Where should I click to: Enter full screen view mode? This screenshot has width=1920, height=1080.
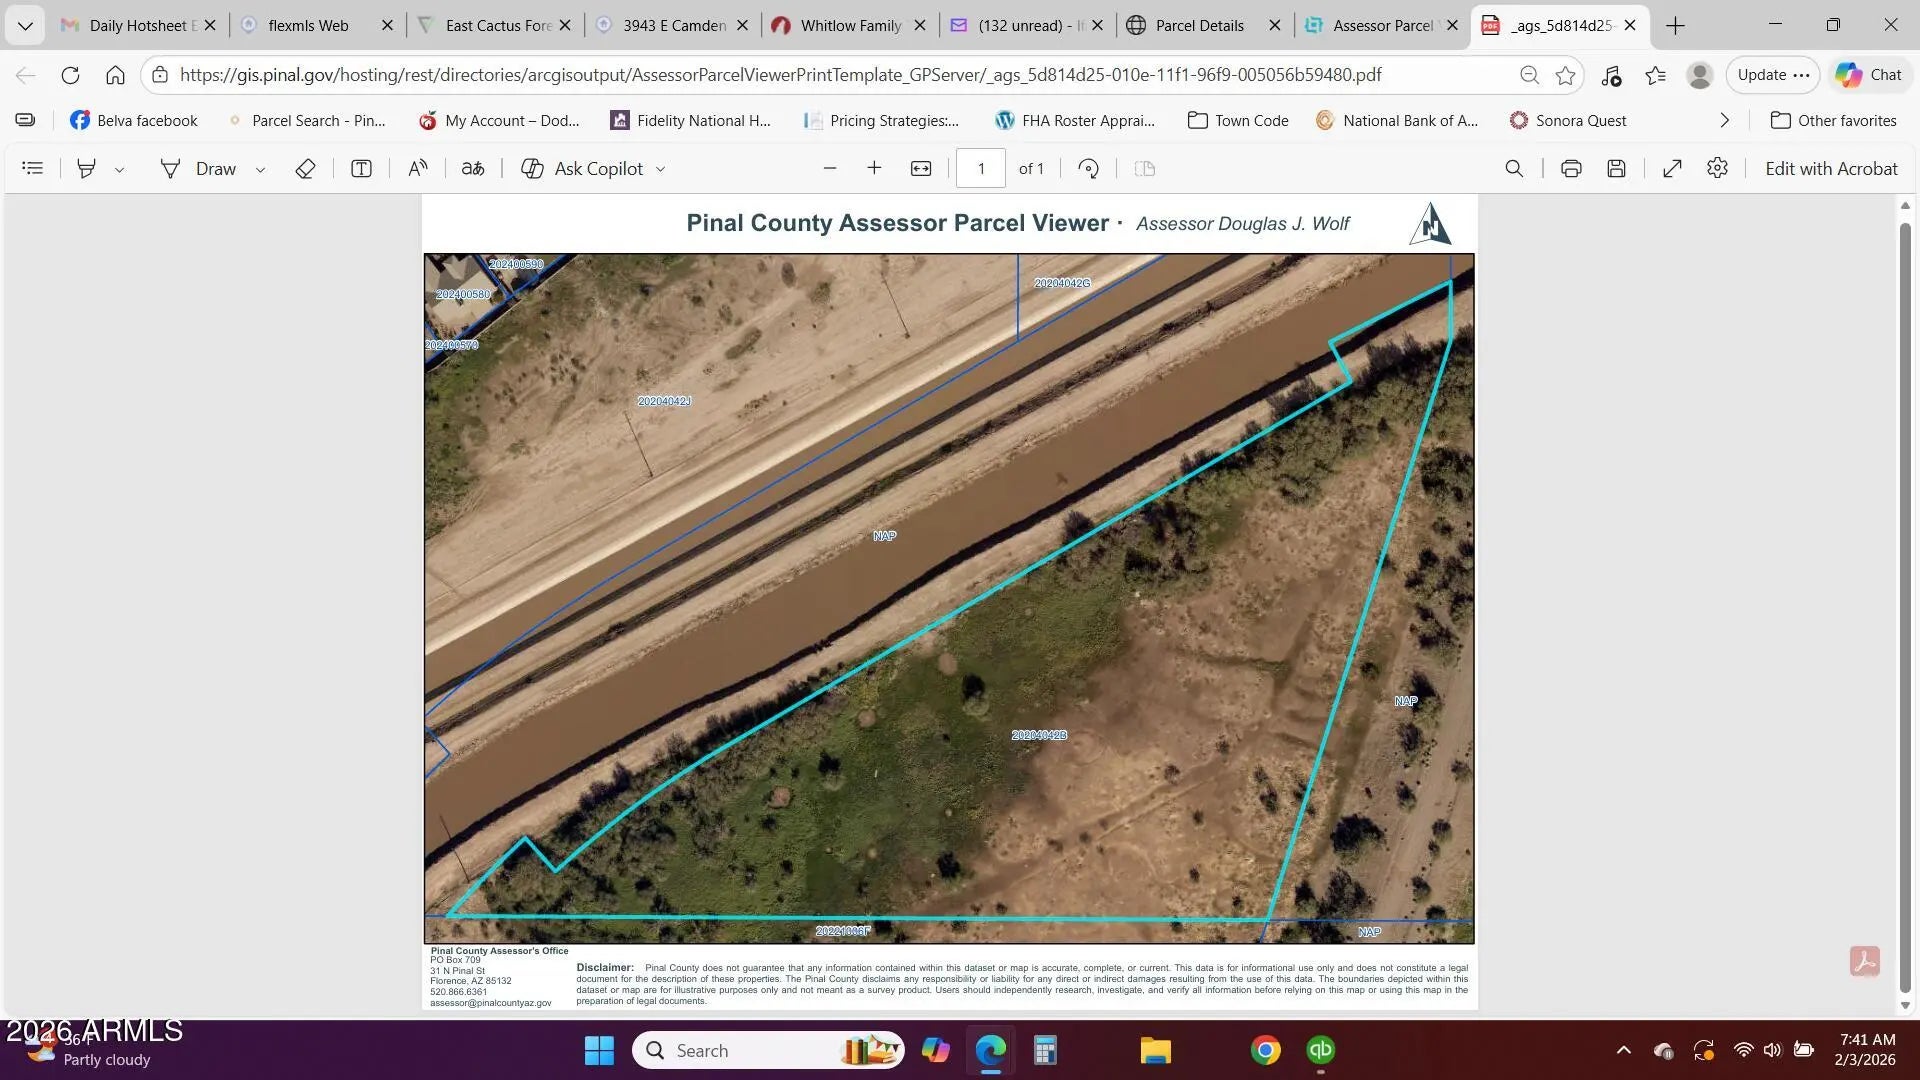click(1672, 169)
